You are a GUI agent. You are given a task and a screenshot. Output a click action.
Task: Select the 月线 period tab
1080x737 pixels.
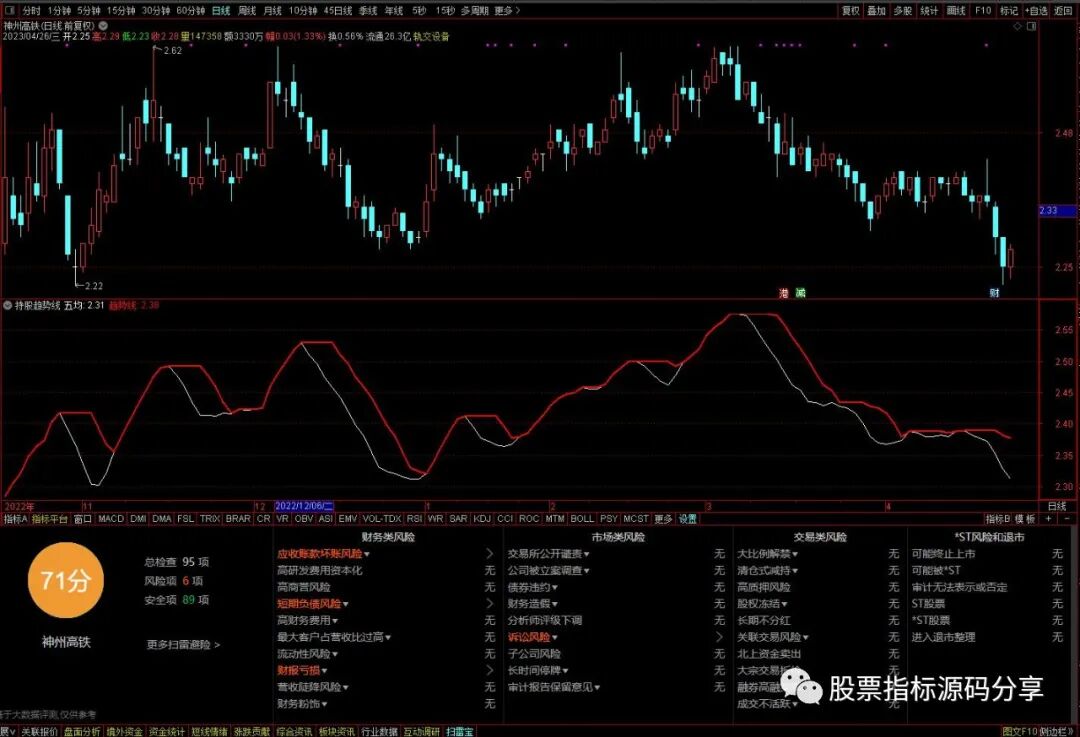click(x=273, y=10)
